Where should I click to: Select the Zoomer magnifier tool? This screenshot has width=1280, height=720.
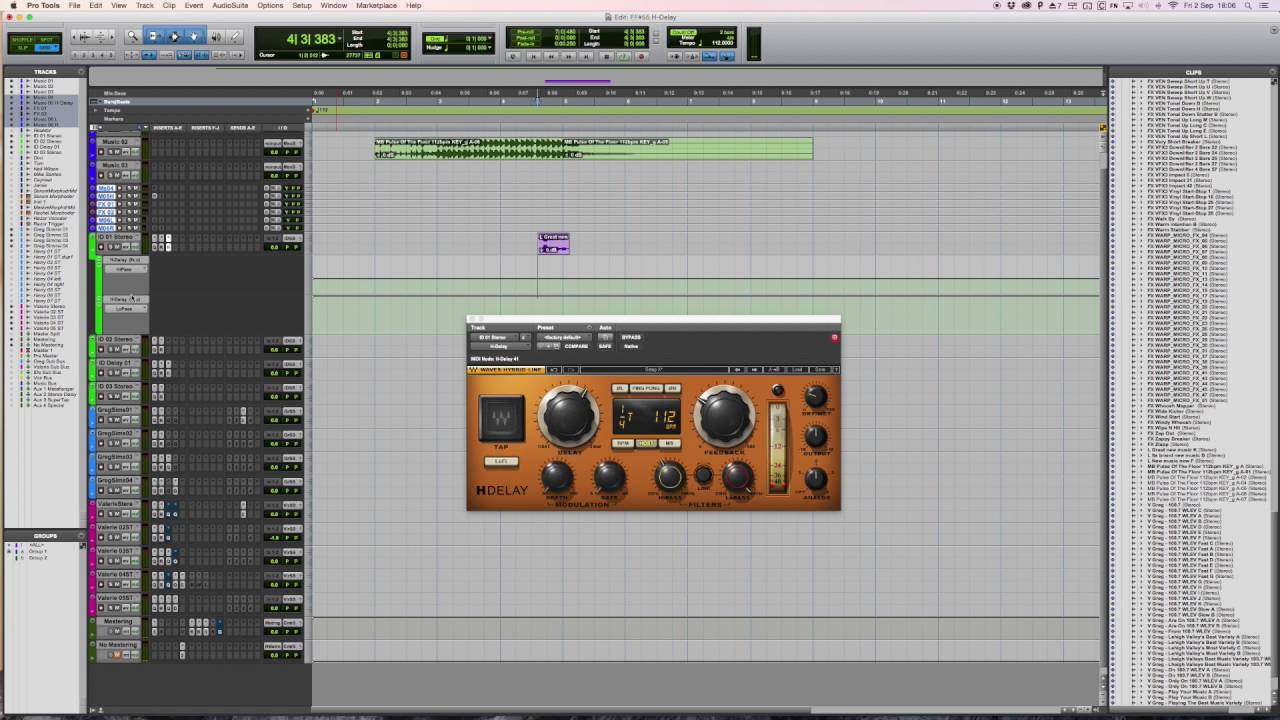[x=132, y=37]
